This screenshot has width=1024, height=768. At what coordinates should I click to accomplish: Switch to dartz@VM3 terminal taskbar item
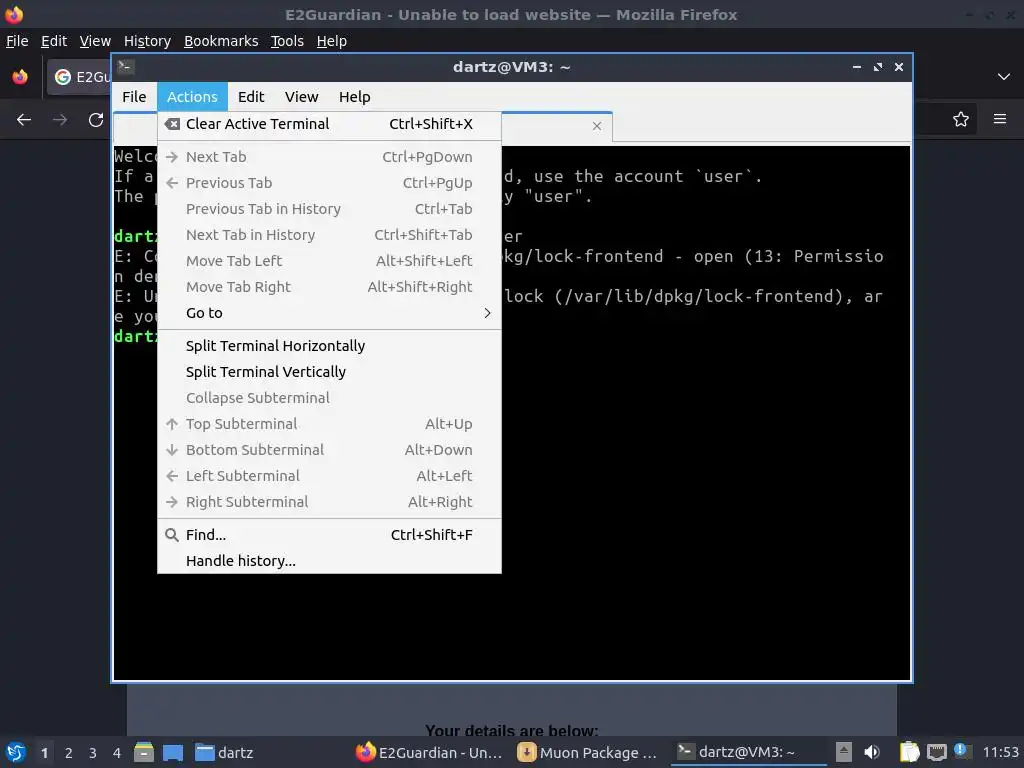point(748,752)
